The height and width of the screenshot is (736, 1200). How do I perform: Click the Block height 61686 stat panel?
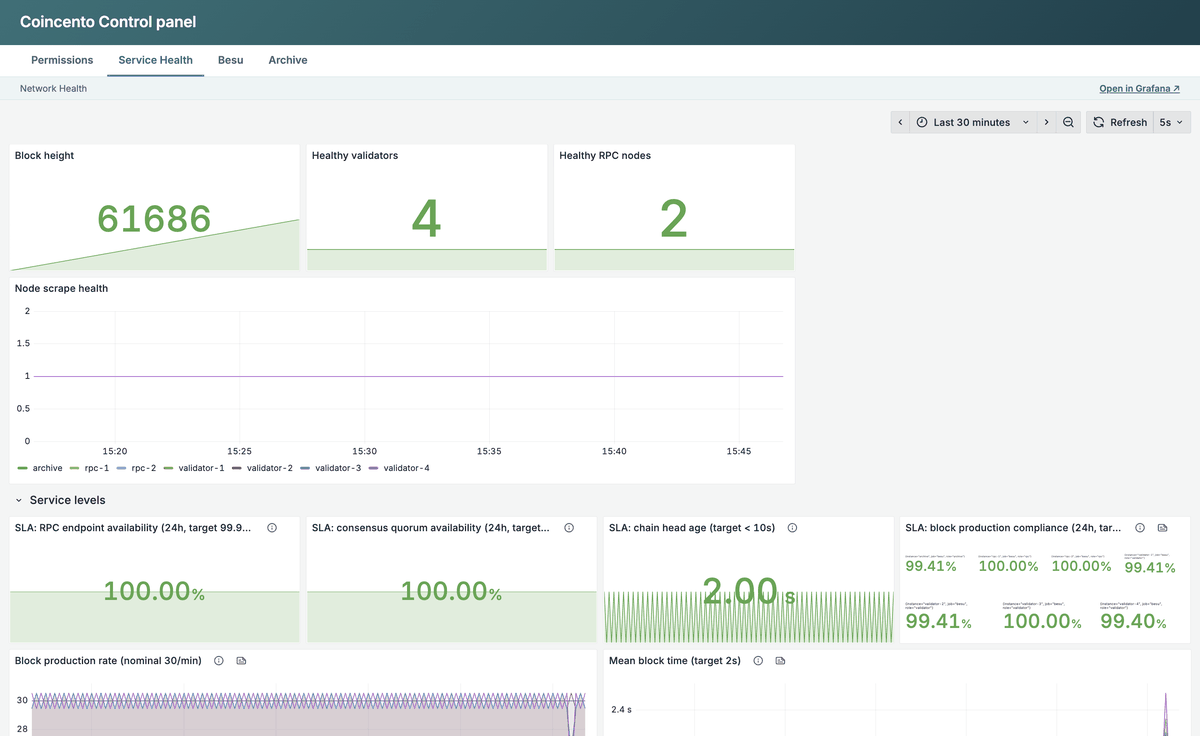pyautogui.click(x=155, y=208)
